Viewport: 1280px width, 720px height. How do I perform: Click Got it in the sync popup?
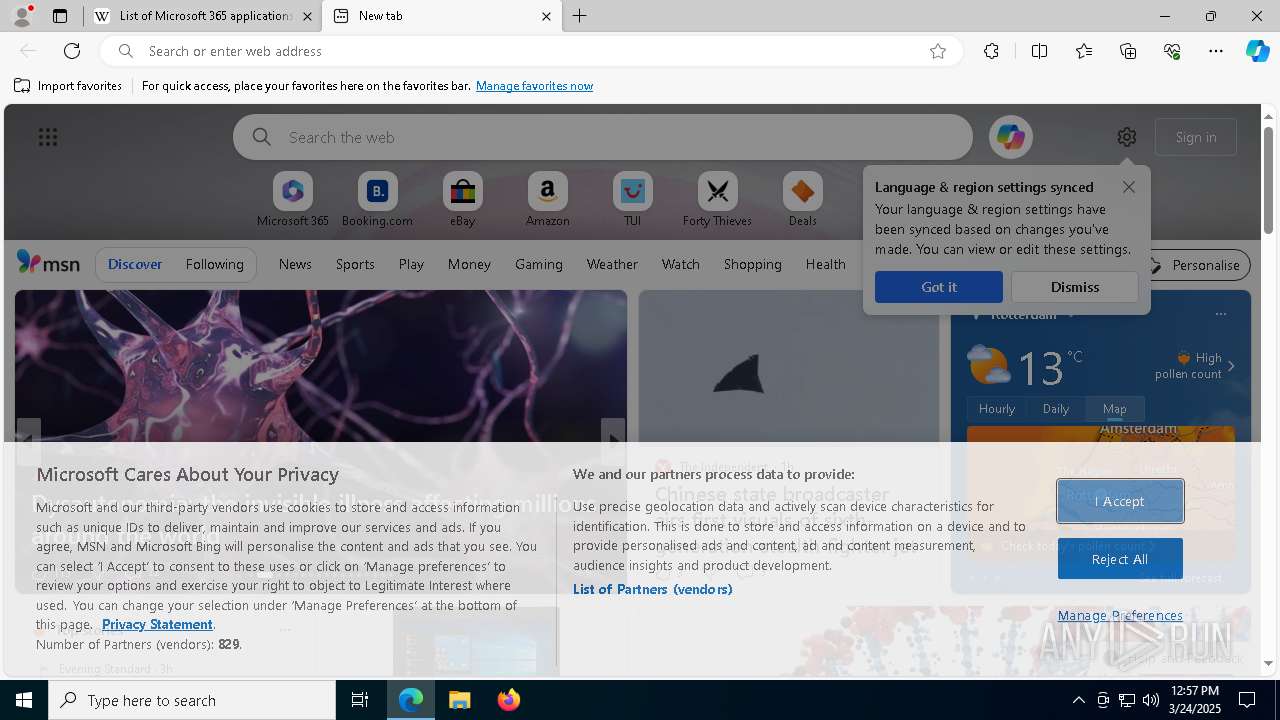pyautogui.click(x=938, y=287)
